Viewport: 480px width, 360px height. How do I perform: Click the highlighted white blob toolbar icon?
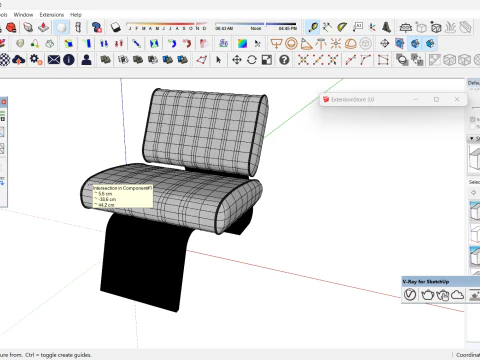click(61, 27)
